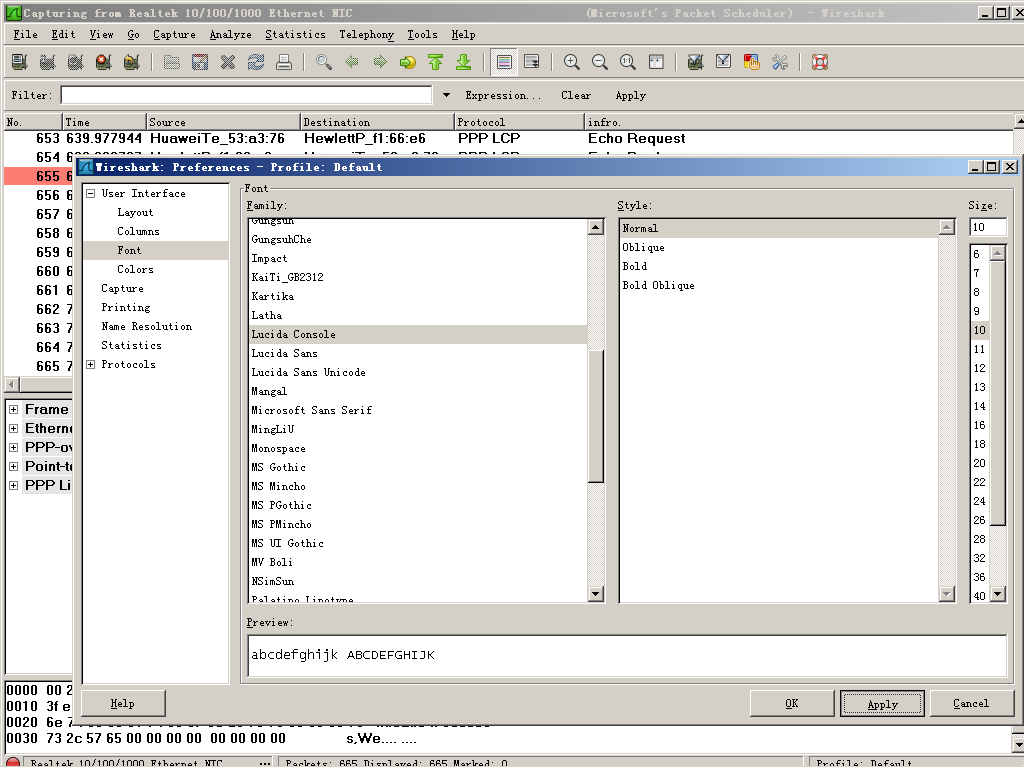Screen dimensions: 1024x768
Task: Open the Statistics menu
Action: pyautogui.click(x=295, y=35)
